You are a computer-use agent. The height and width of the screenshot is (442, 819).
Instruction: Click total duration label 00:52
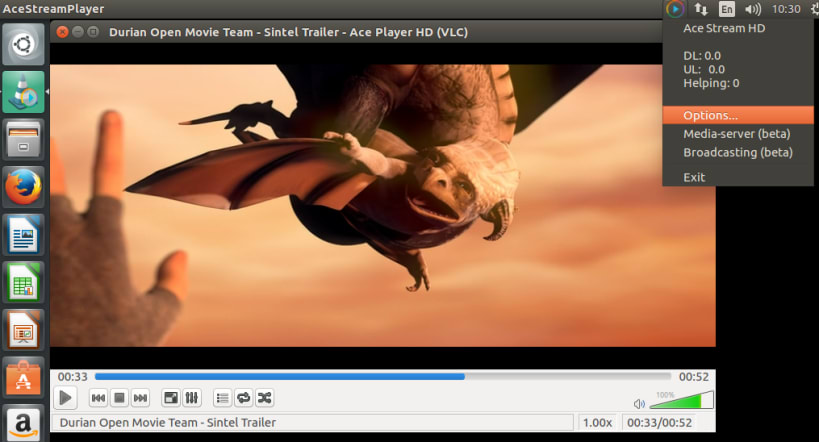click(x=694, y=377)
